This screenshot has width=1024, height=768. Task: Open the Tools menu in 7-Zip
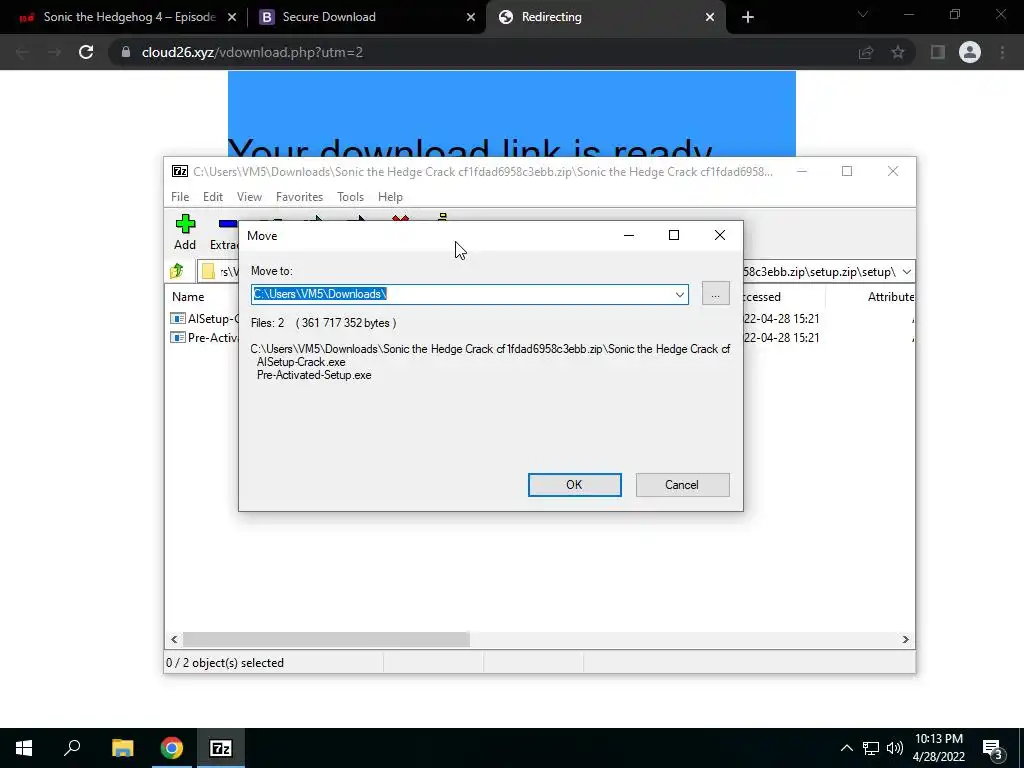(x=351, y=197)
